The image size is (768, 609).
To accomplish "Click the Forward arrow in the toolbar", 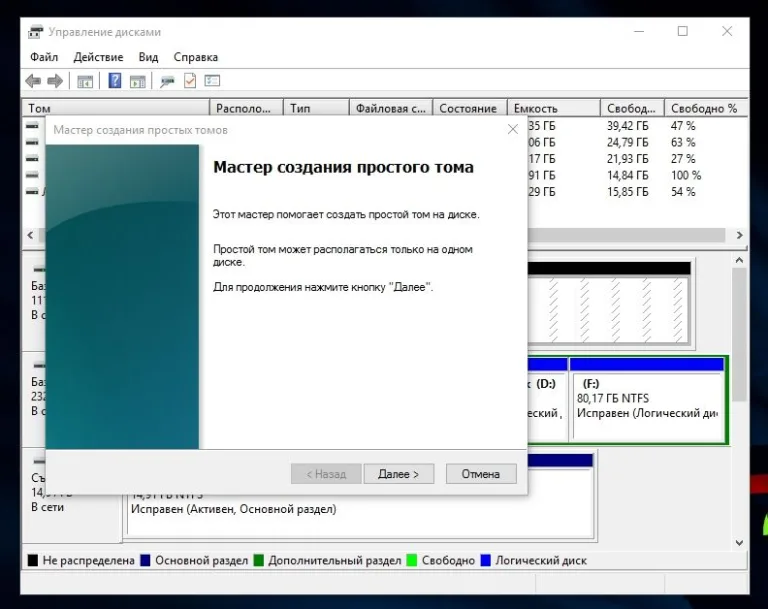I will [55, 81].
